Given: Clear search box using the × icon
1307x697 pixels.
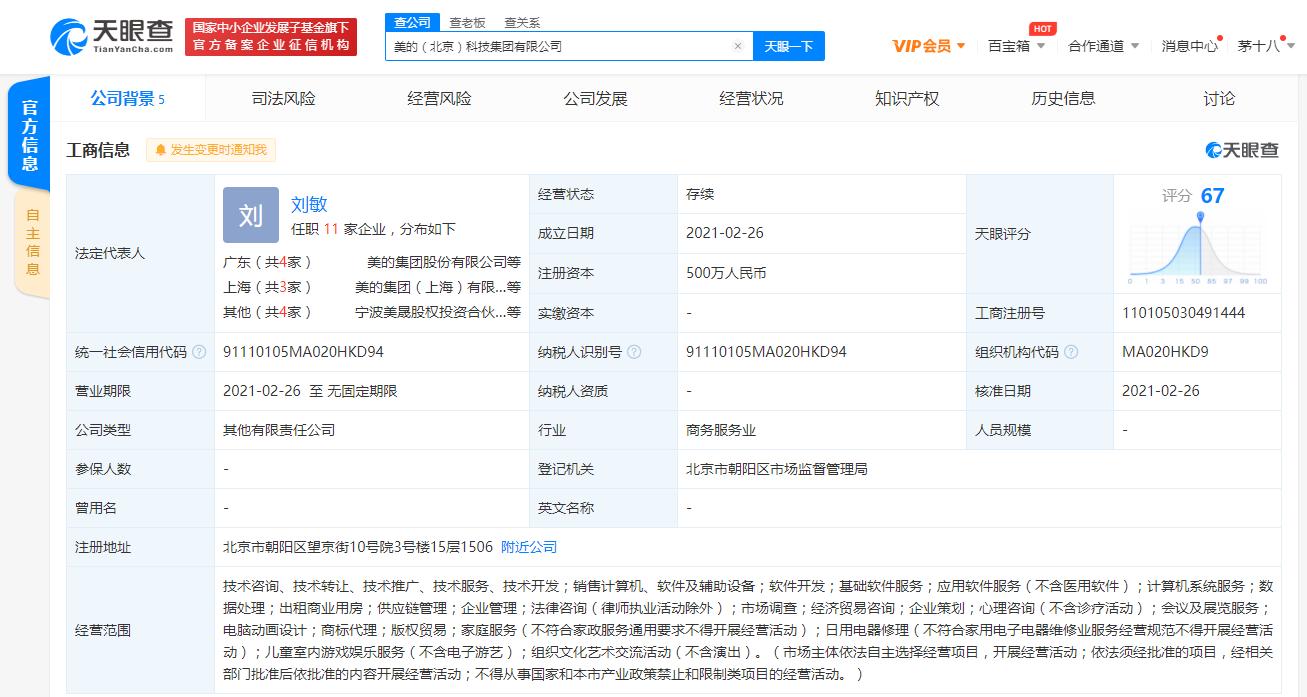Looking at the screenshot, I should pos(738,46).
